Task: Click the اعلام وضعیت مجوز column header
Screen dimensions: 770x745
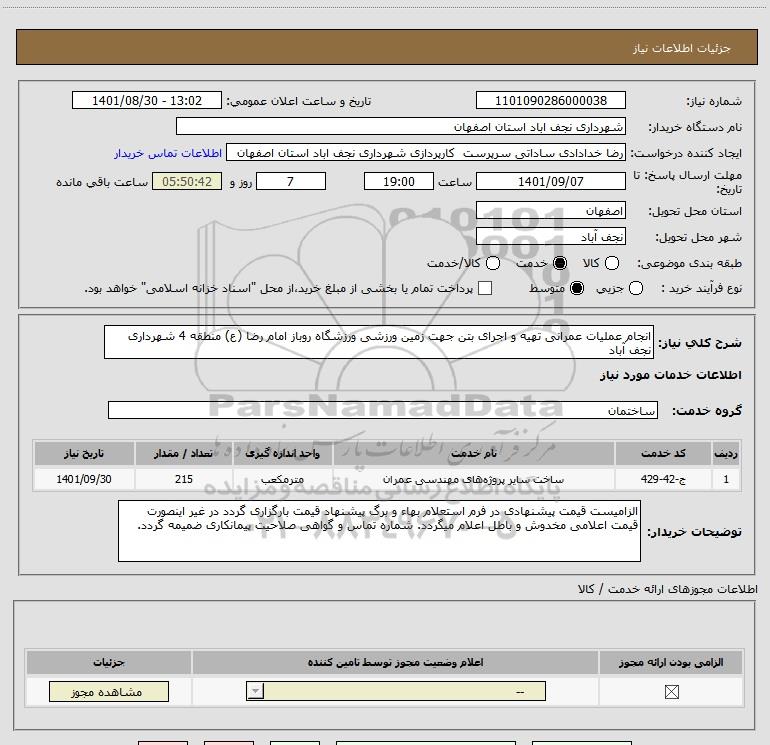Action: pyautogui.click(x=395, y=662)
